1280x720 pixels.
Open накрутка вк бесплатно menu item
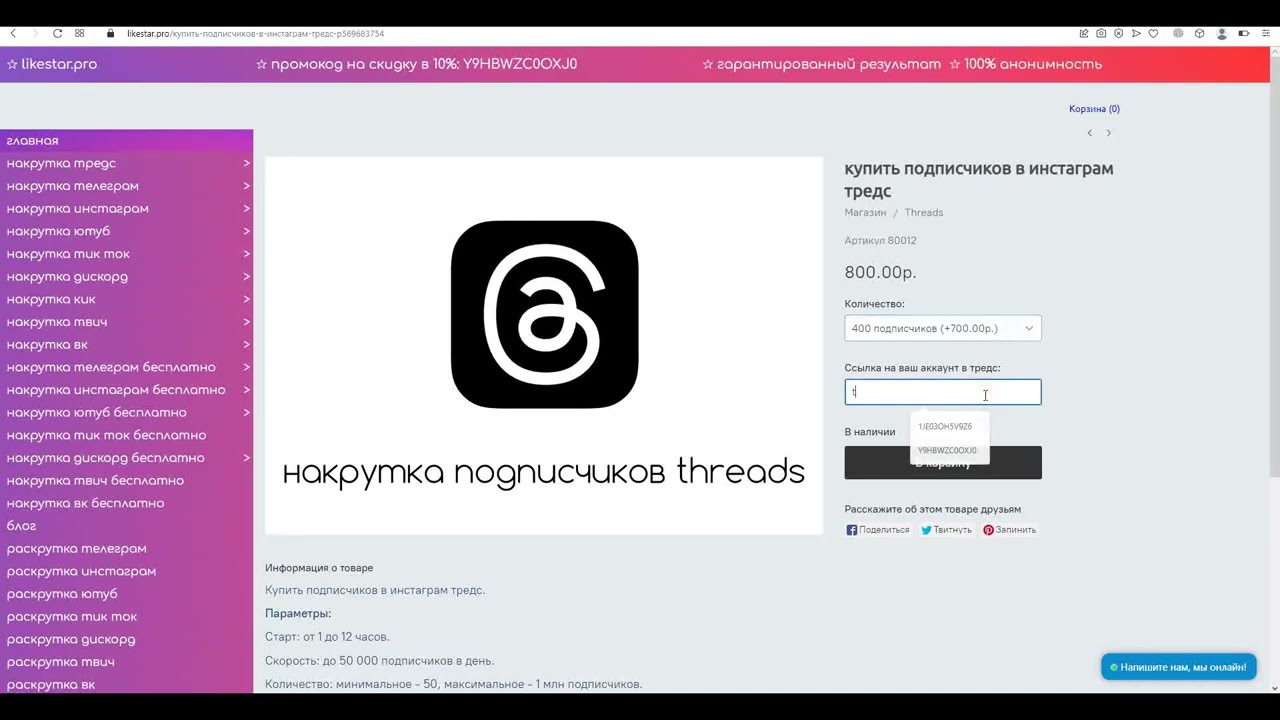126,503
